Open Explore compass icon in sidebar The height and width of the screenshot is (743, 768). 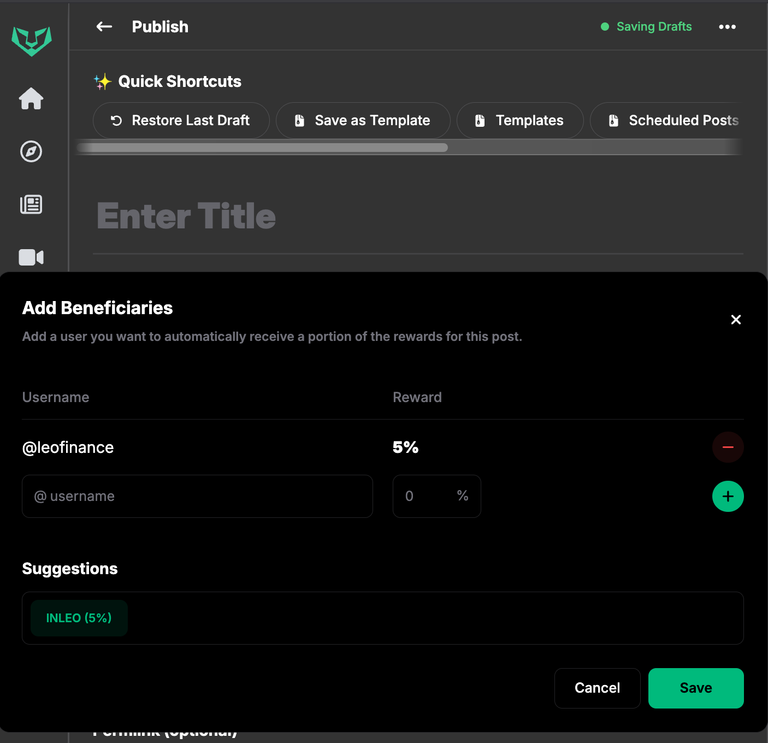(x=31, y=151)
